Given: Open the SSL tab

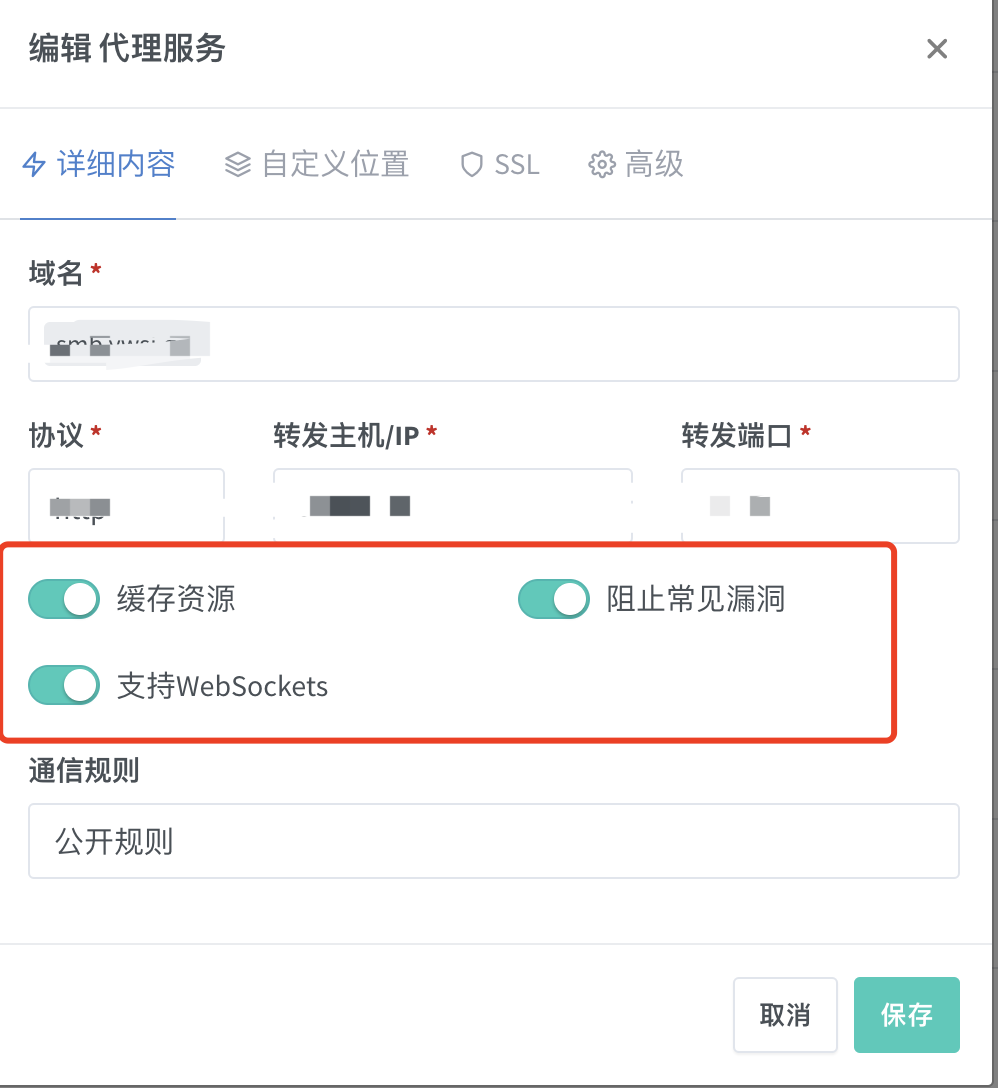Looking at the screenshot, I should (x=500, y=164).
